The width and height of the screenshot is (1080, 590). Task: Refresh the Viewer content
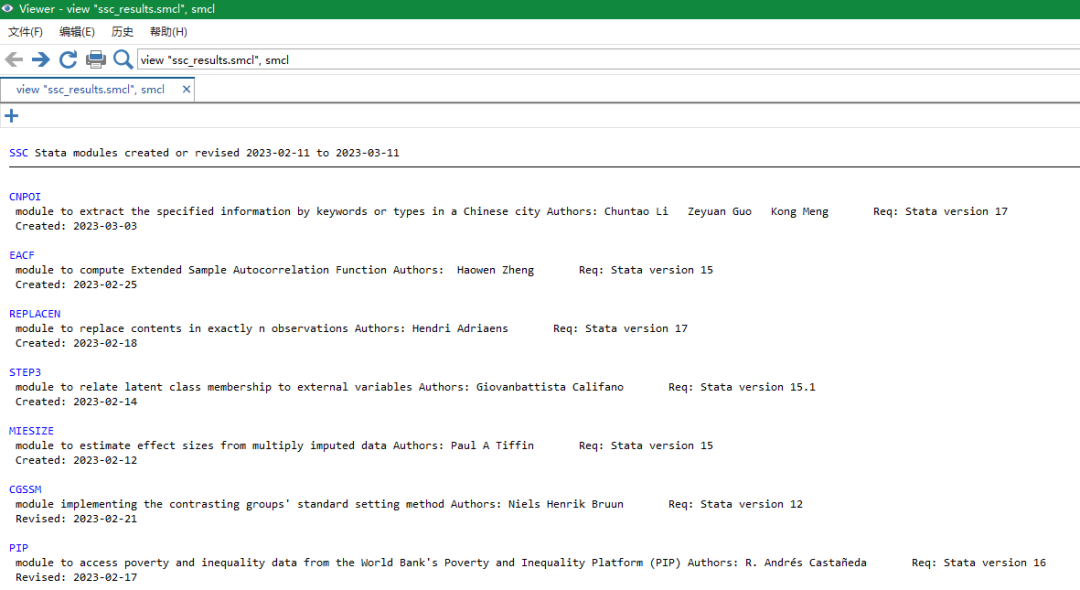coord(68,60)
